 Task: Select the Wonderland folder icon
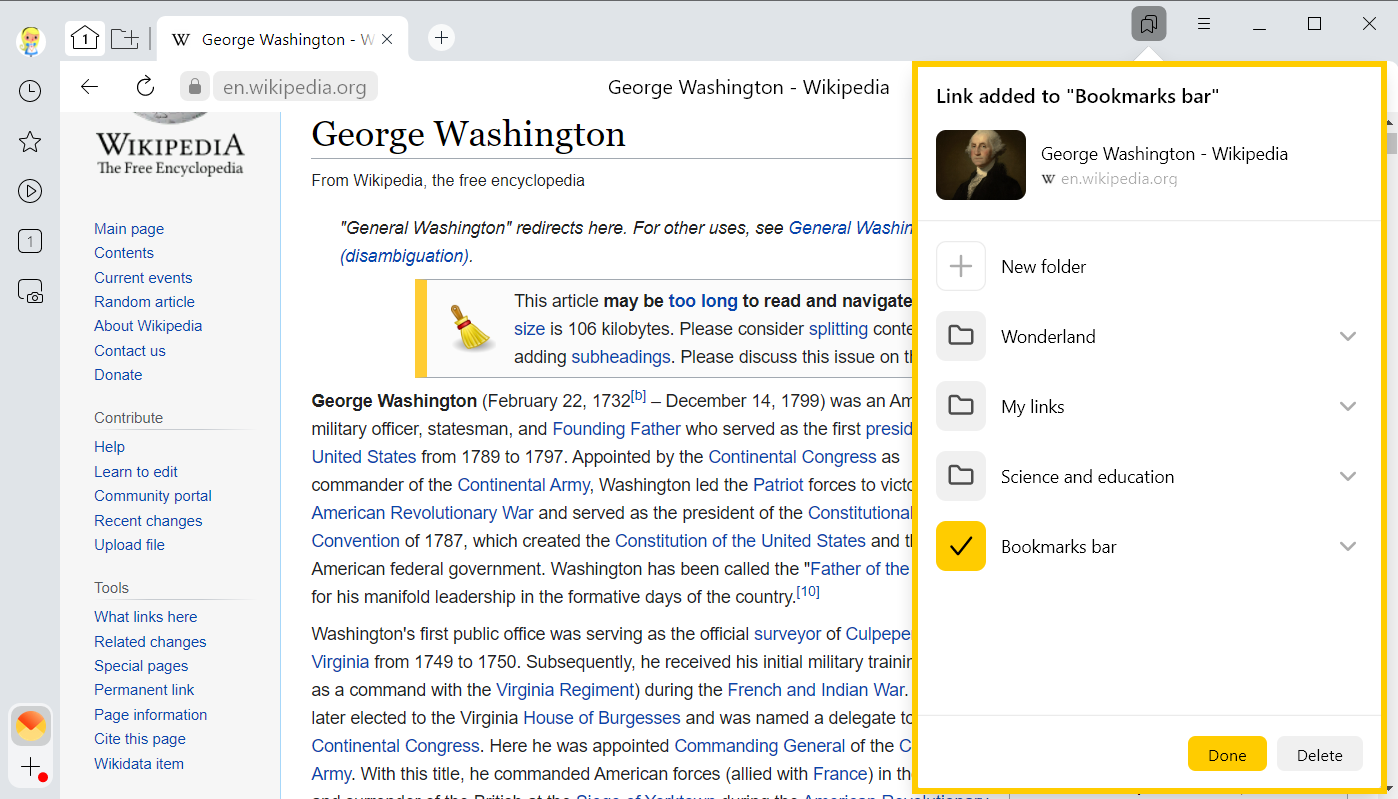[961, 336]
